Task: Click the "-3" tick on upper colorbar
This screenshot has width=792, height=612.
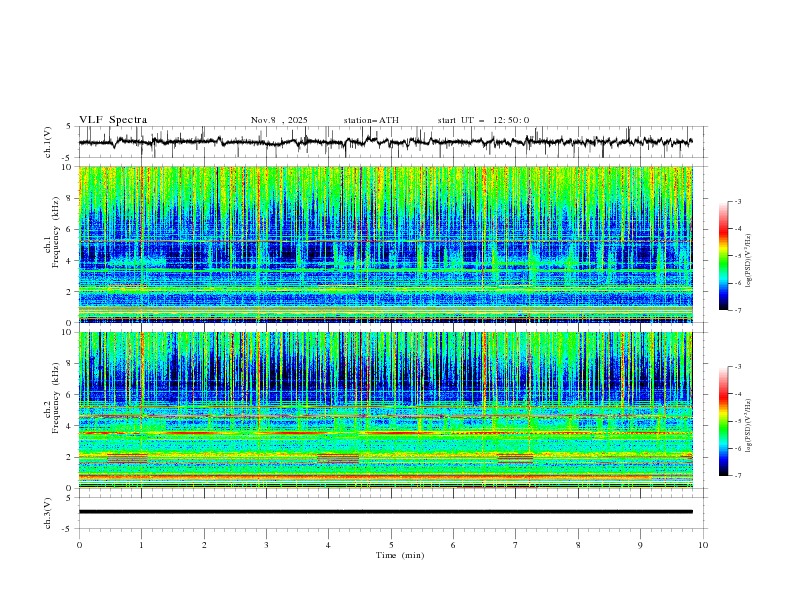Action: [738, 201]
